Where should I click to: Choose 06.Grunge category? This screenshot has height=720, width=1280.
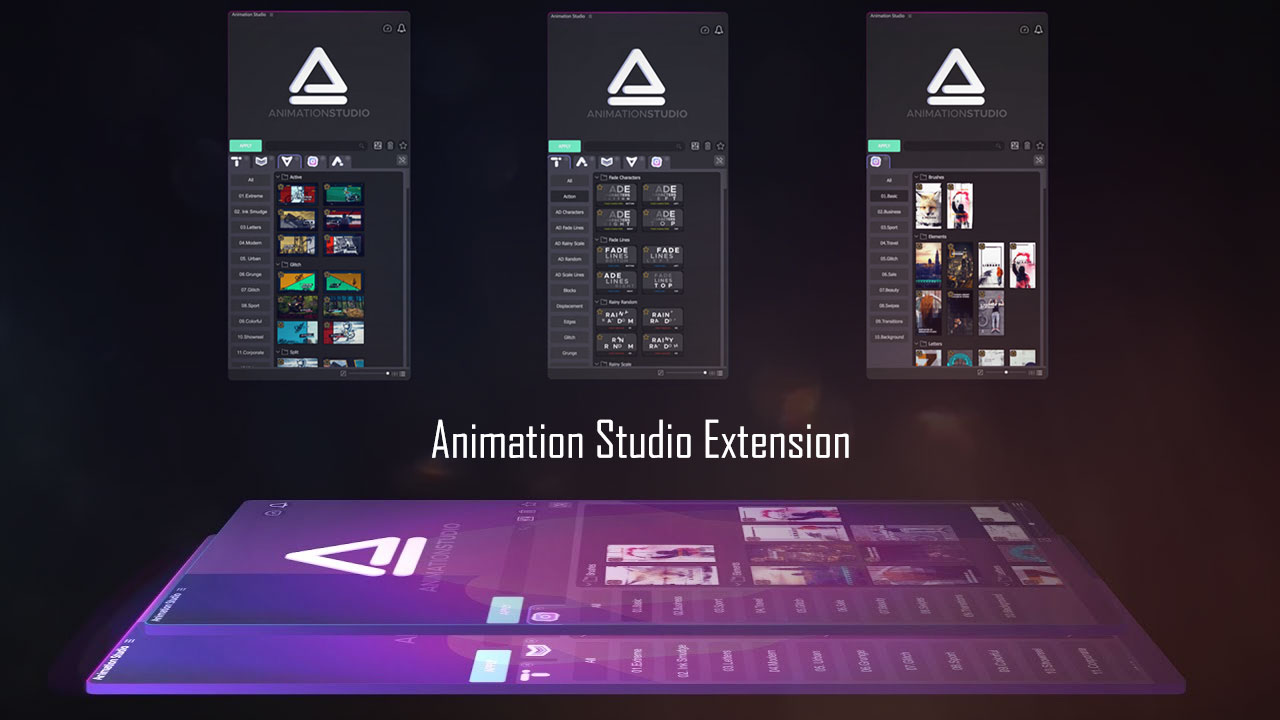click(250, 274)
